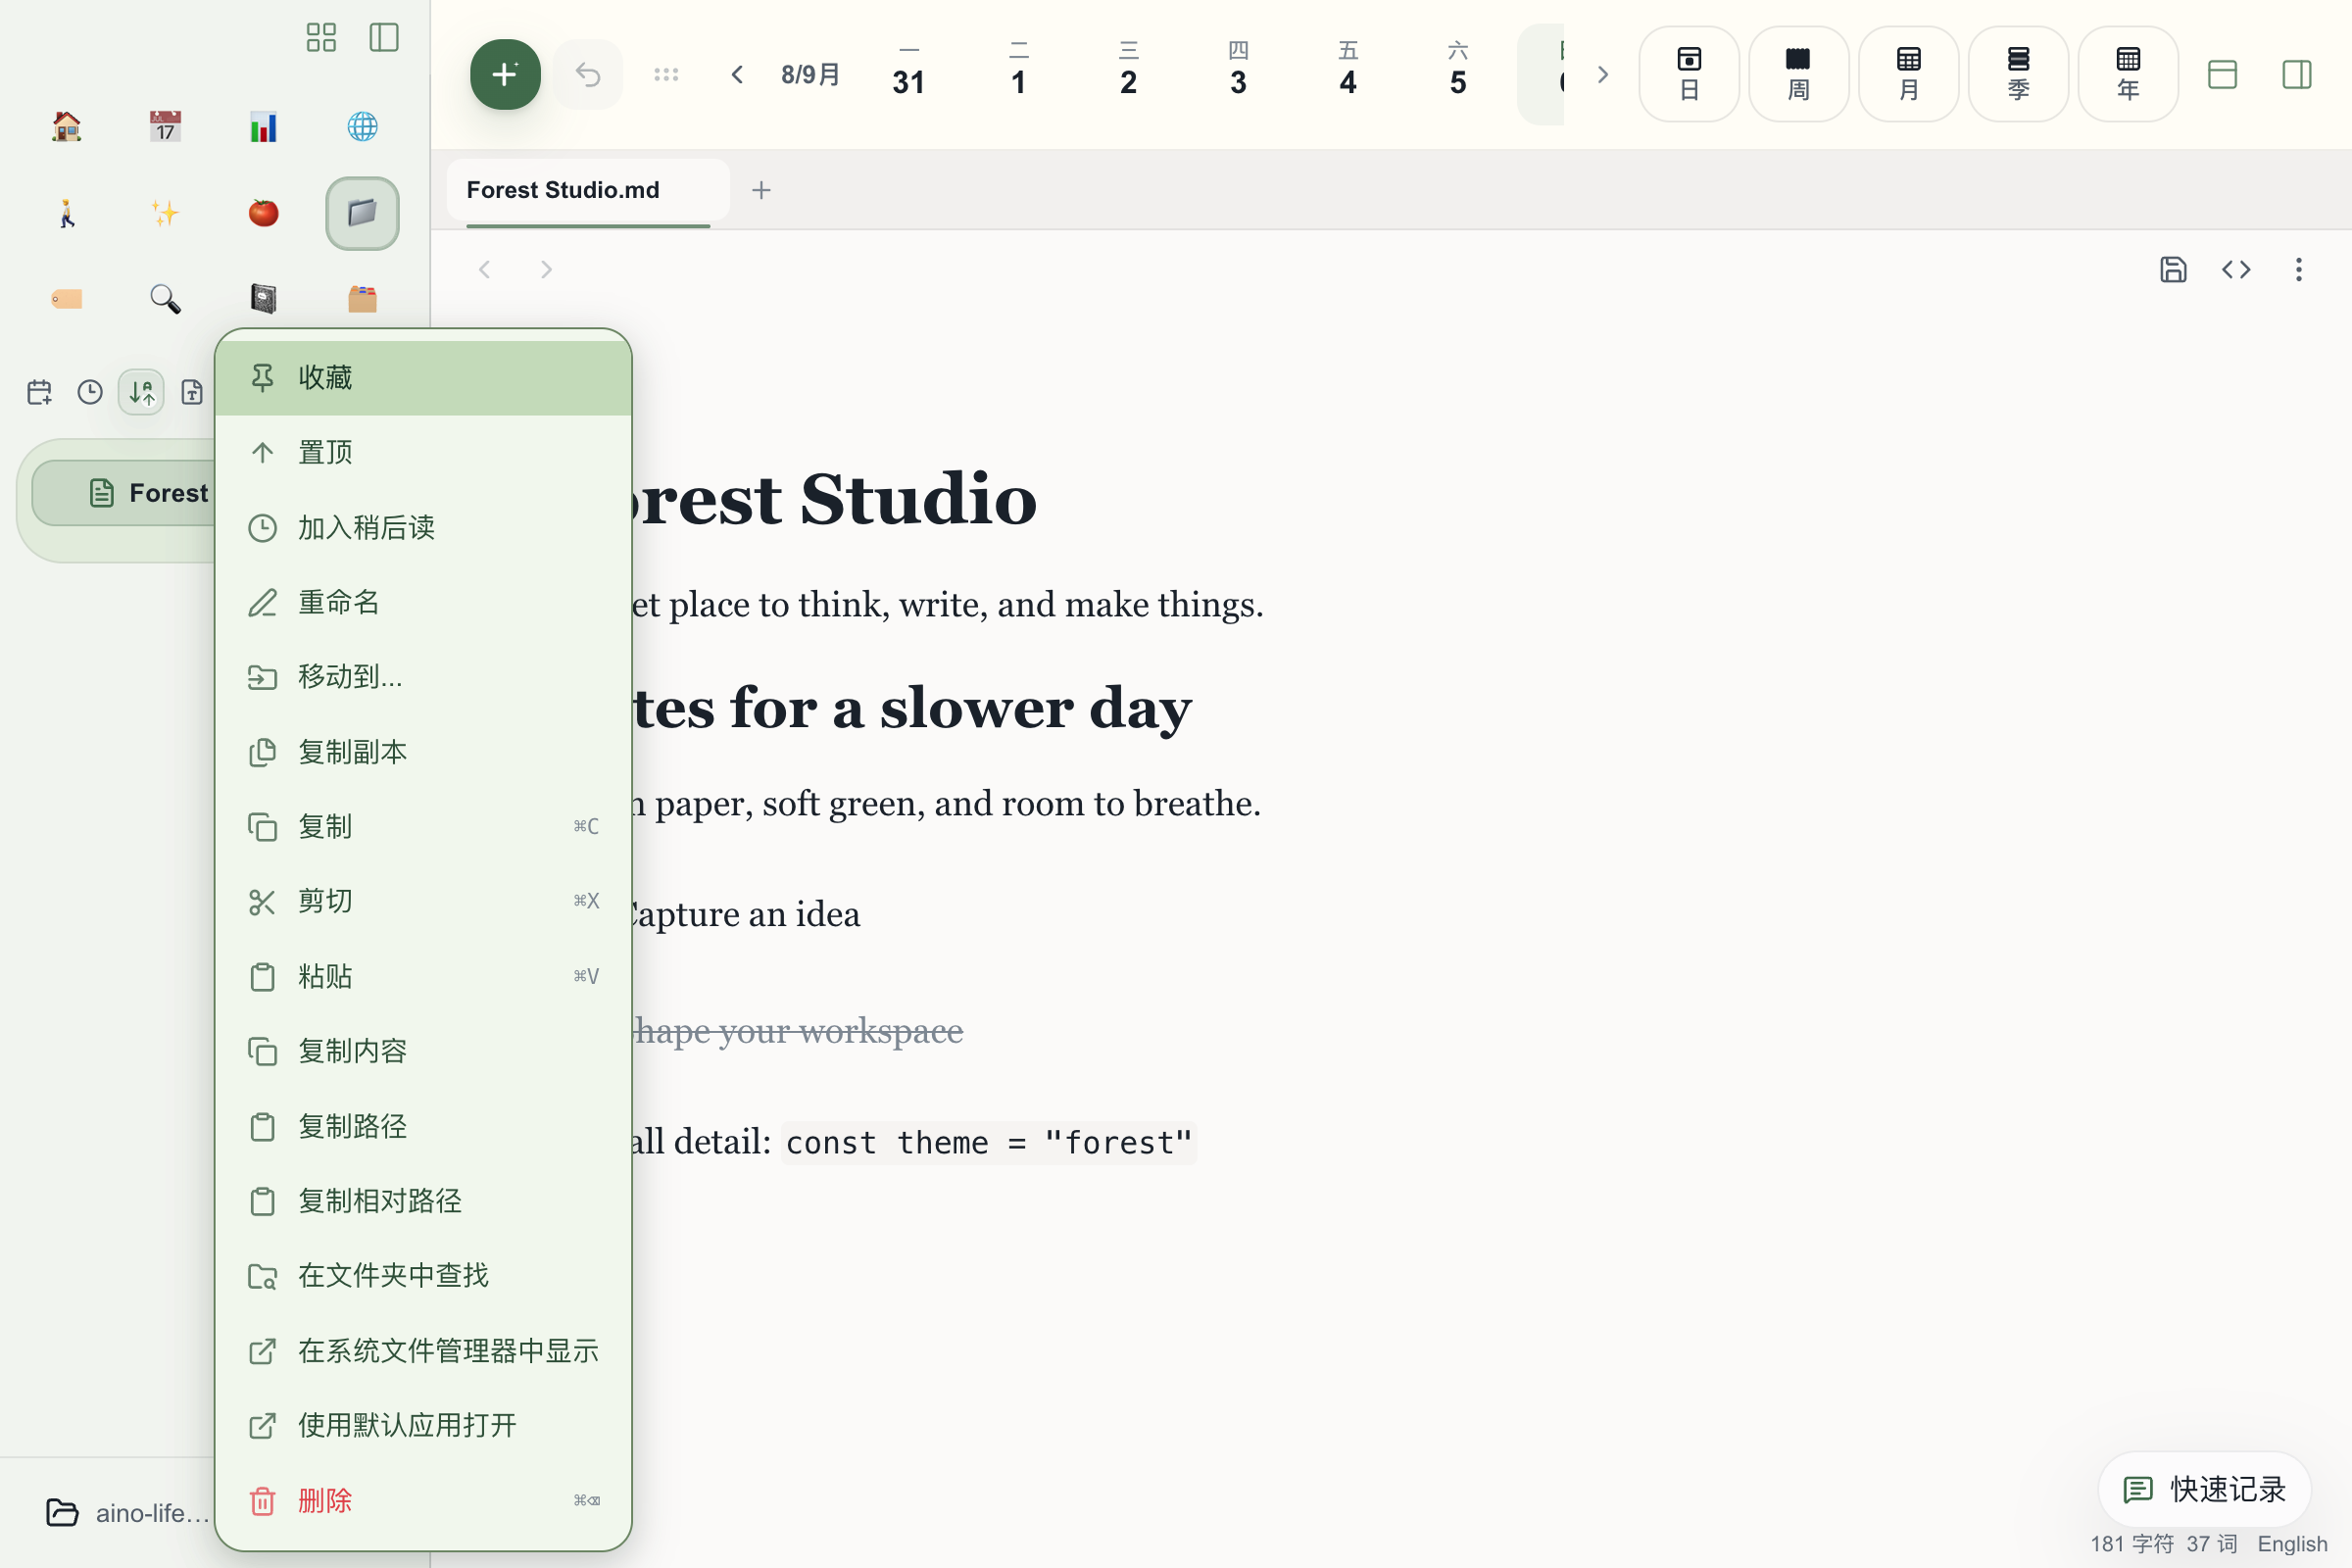
Task: Choose 移动到... from the context menu
Action: click(x=423, y=677)
